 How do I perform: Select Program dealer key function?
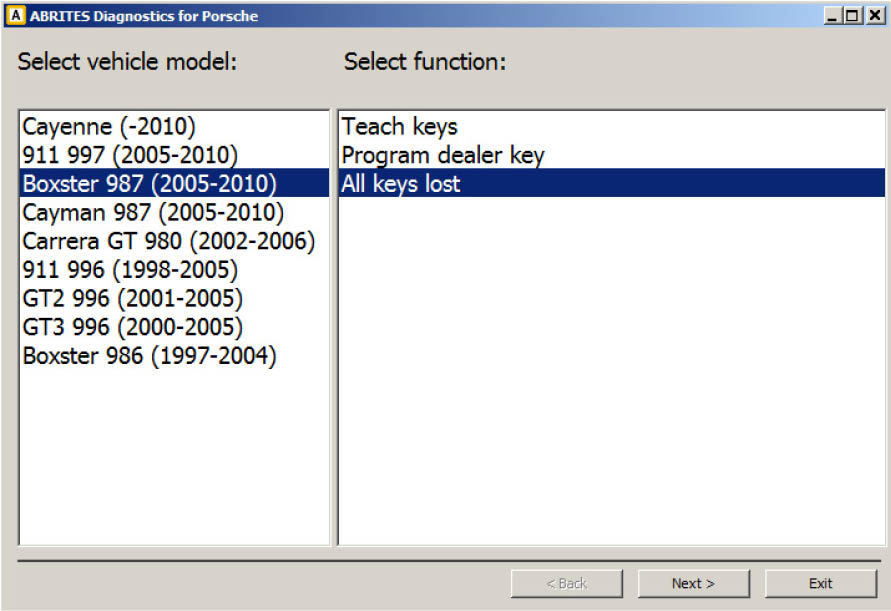[x=443, y=155]
